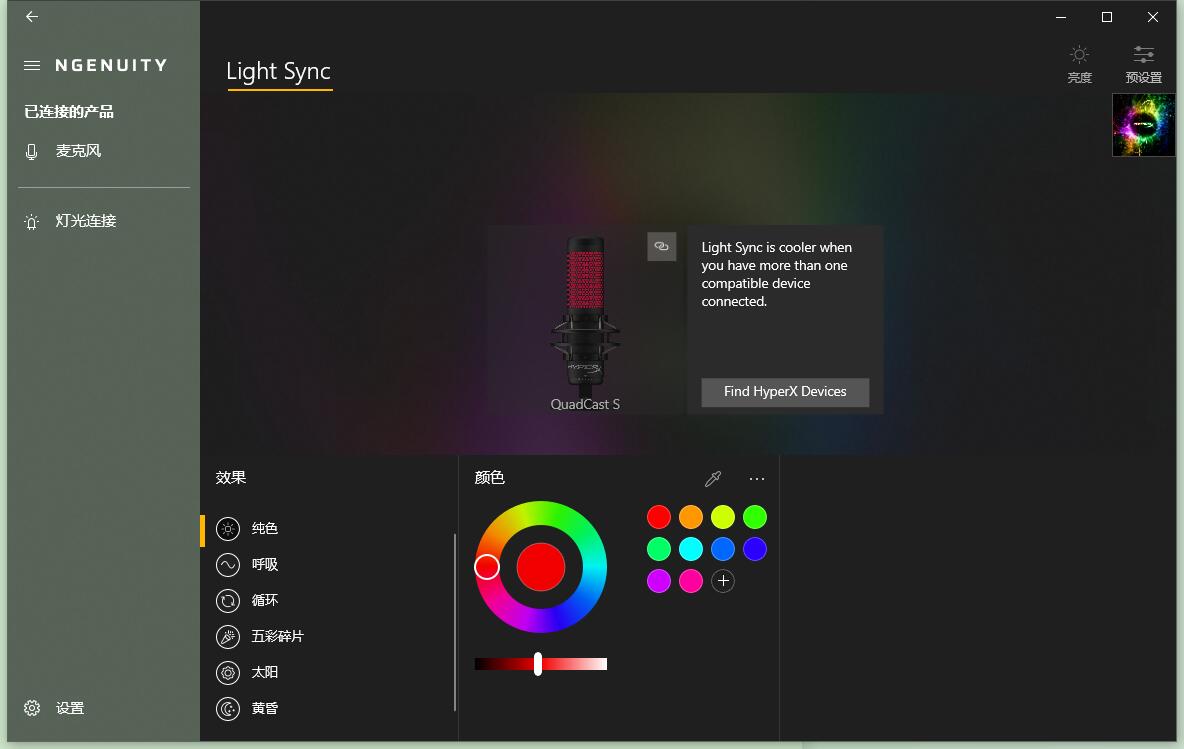This screenshot has width=1184, height=749.
Task: Select the colorful HyperX preset thumbnail
Action: pos(1143,125)
